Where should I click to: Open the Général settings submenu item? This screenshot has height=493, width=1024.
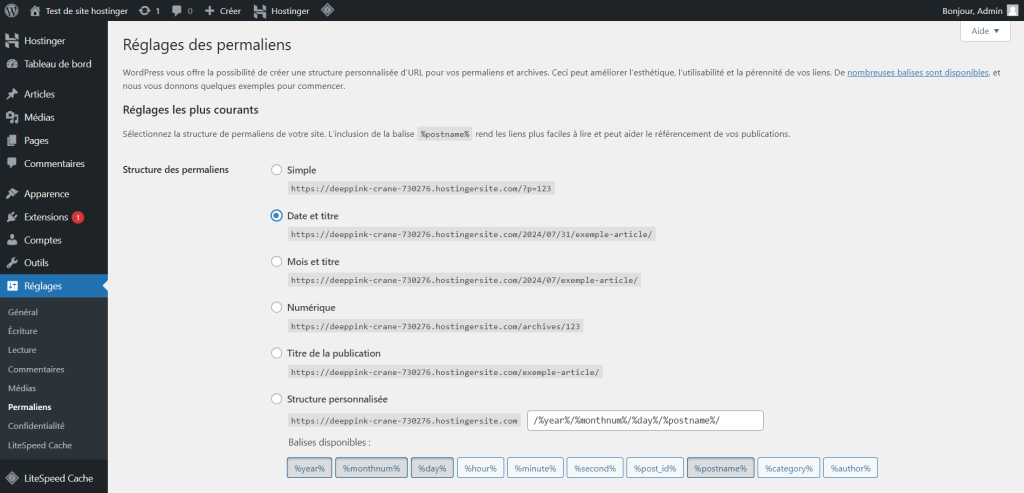23,312
